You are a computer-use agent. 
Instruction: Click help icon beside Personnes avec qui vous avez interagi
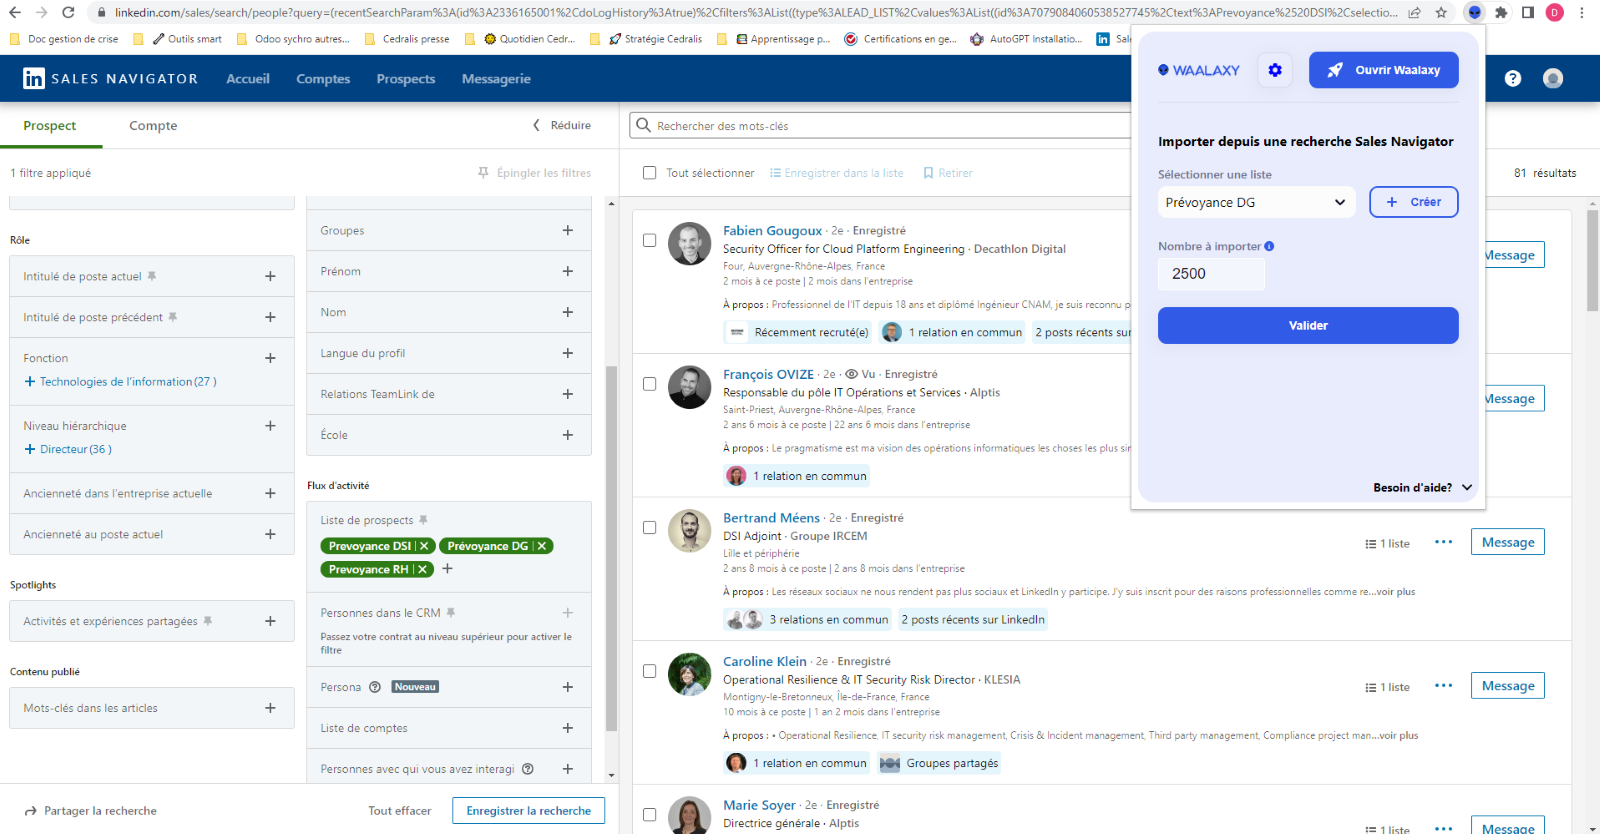[528, 769]
